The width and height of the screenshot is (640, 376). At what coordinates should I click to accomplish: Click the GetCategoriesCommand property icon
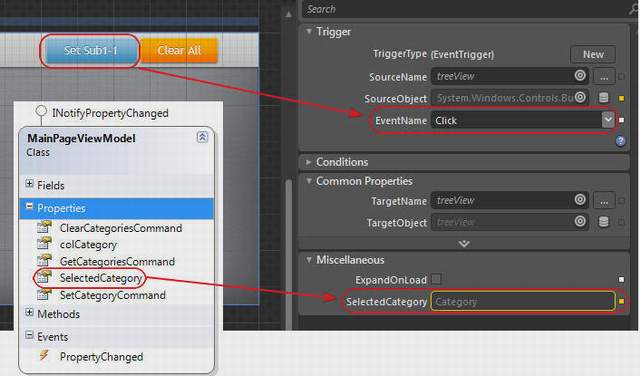pyautogui.click(x=44, y=260)
